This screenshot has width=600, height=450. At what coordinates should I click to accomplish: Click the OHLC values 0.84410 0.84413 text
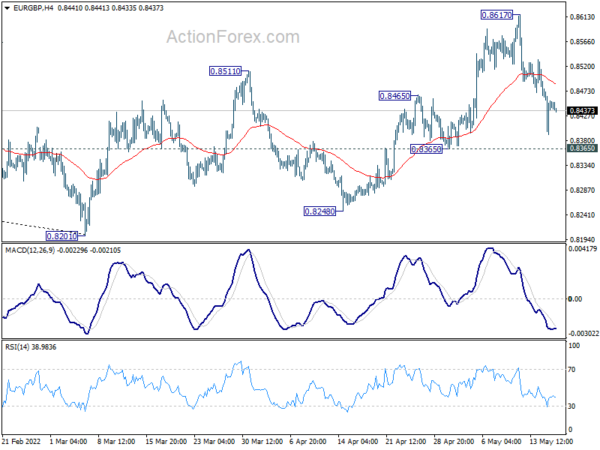(83, 8)
